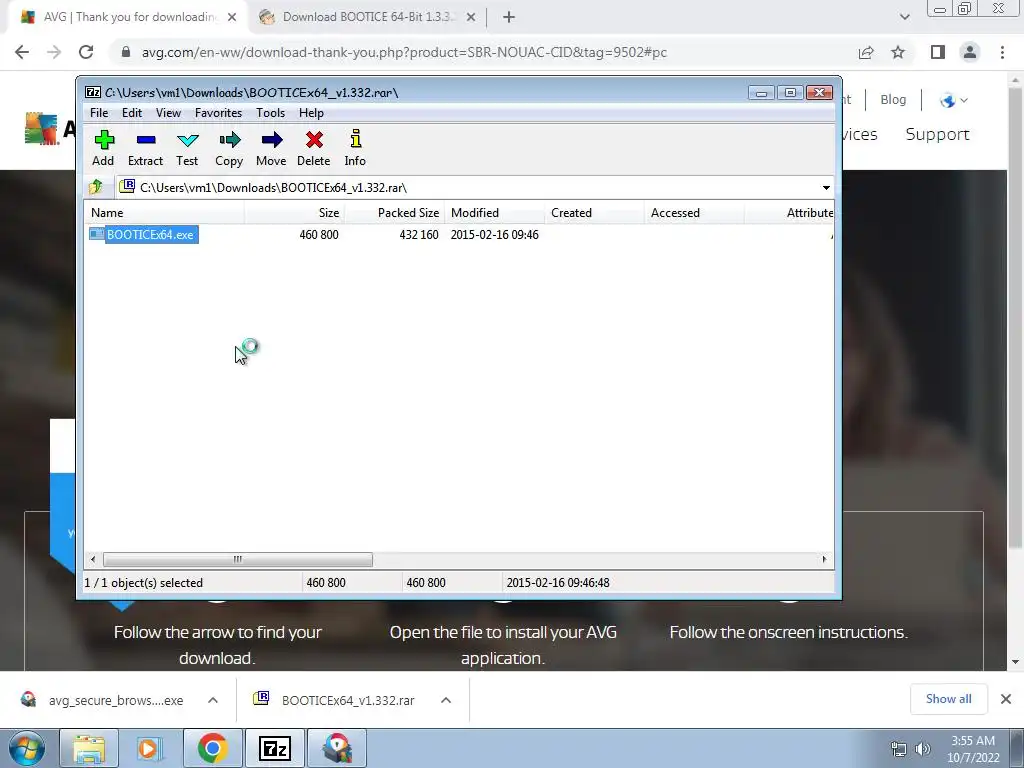Open the Chrome profile icon
Viewport: 1024px width, 768px height.
tap(970, 52)
